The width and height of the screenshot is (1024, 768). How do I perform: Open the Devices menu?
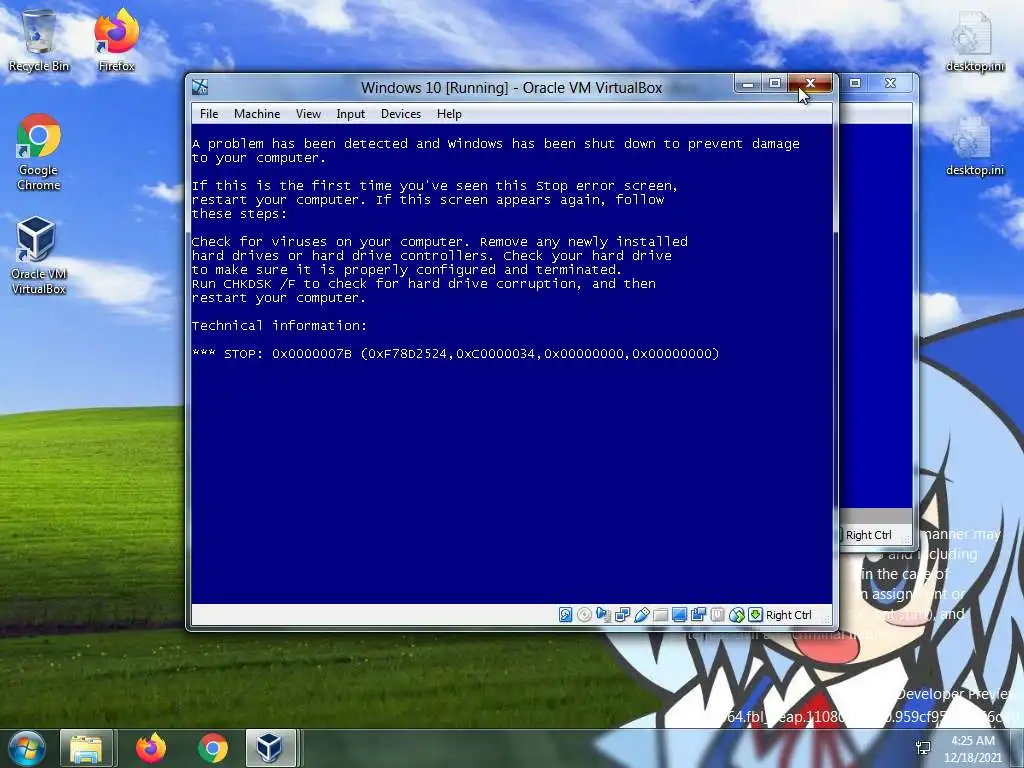(x=400, y=114)
